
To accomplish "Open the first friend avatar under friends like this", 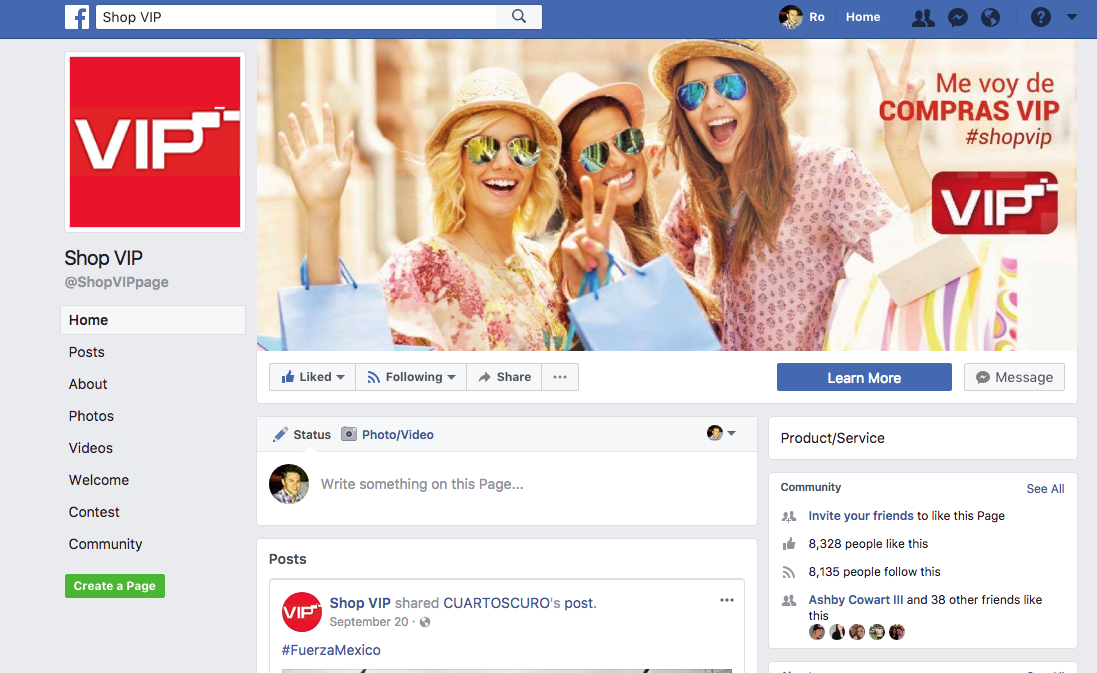I will pos(817,632).
